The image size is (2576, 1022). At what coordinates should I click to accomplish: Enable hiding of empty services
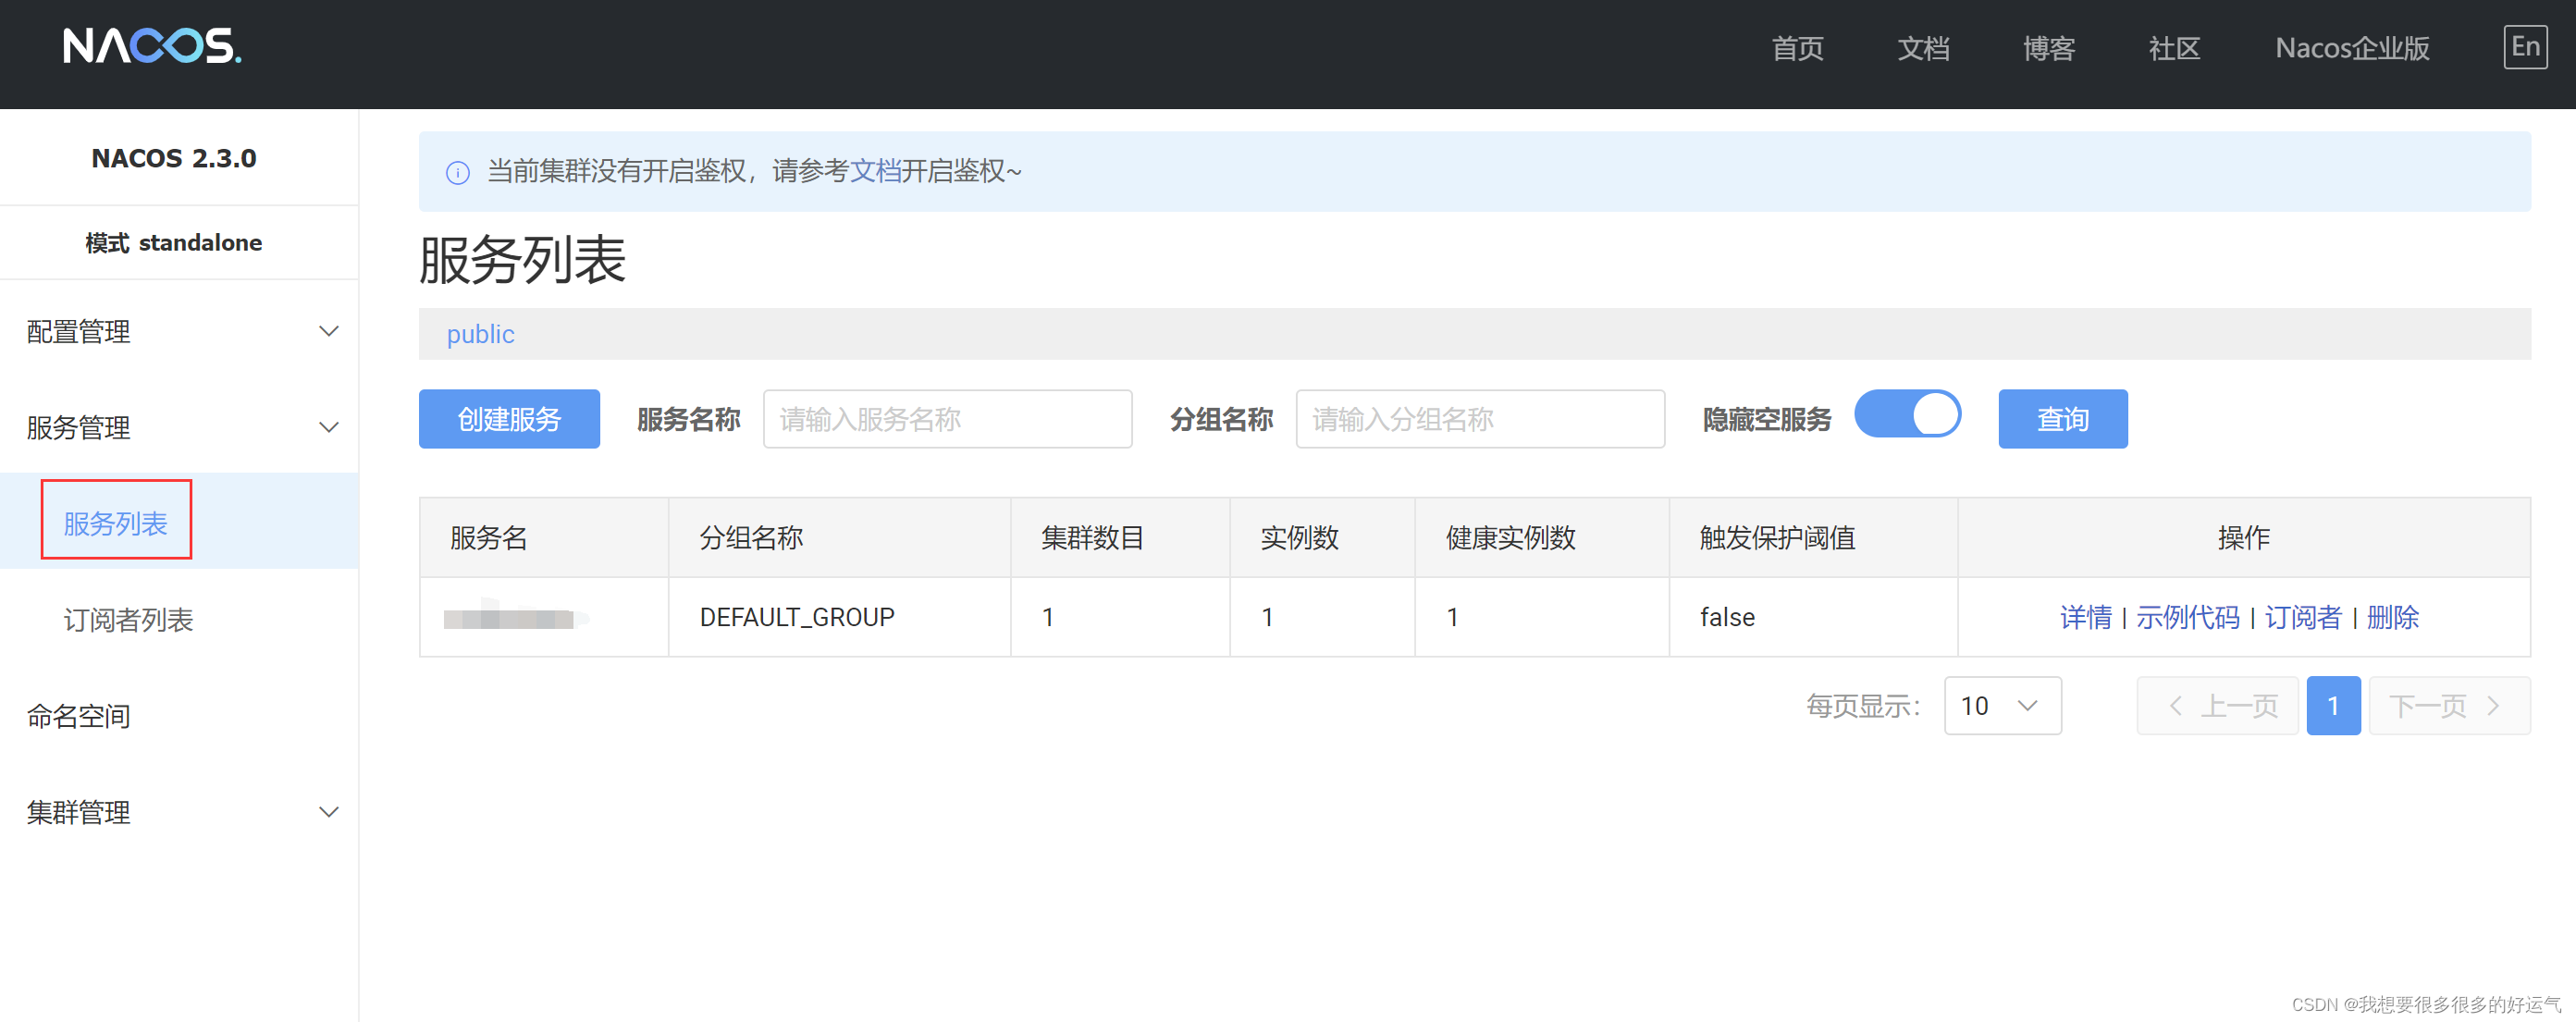click(1908, 413)
